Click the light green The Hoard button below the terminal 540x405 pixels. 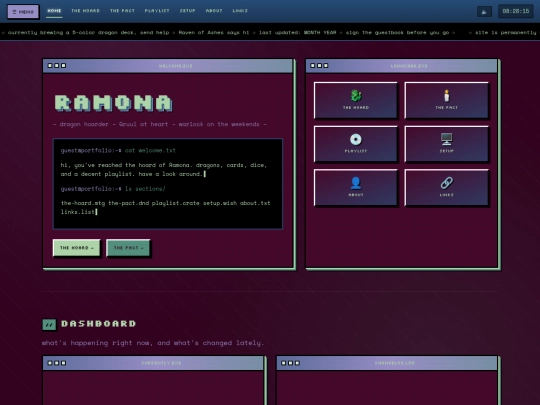click(x=76, y=248)
